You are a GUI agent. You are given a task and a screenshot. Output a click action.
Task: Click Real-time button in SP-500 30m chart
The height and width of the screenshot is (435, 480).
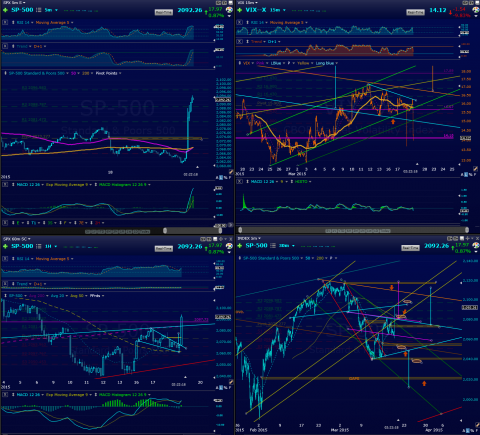pyautogui.click(x=410, y=248)
